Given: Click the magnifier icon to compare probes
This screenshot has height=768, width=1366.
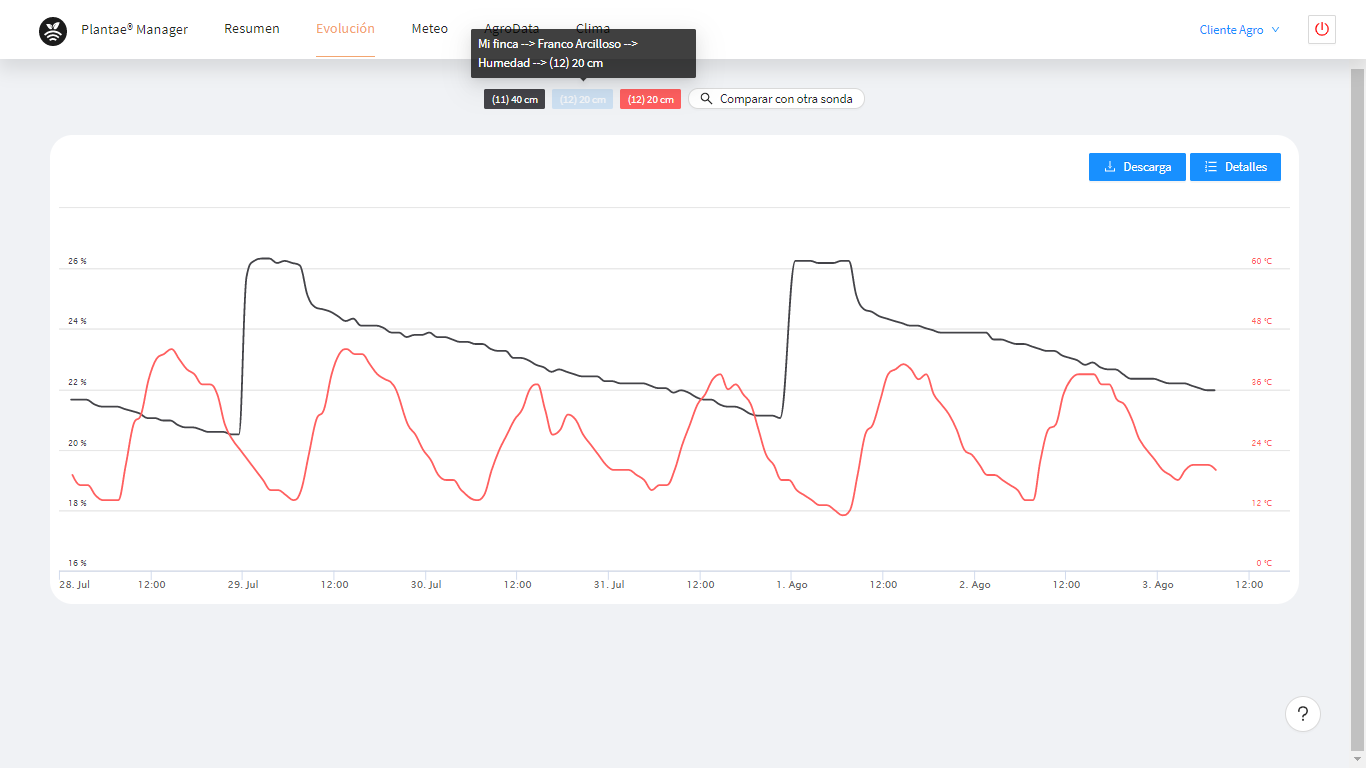Looking at the screenshot, I should click(706, 99).
